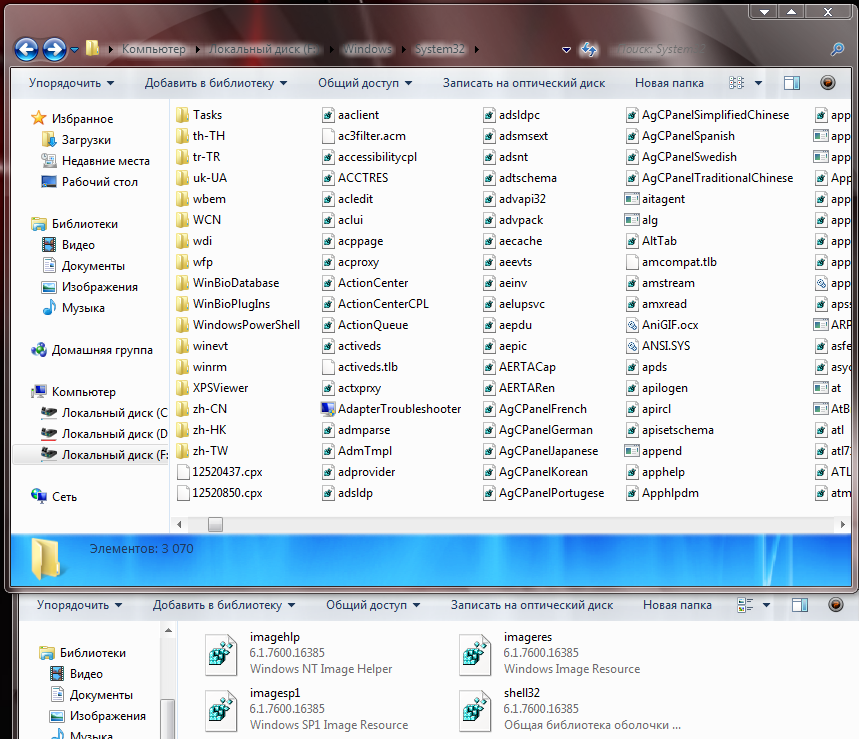Open Добавить в библиотеку dropdown in background window

(224, 605)
